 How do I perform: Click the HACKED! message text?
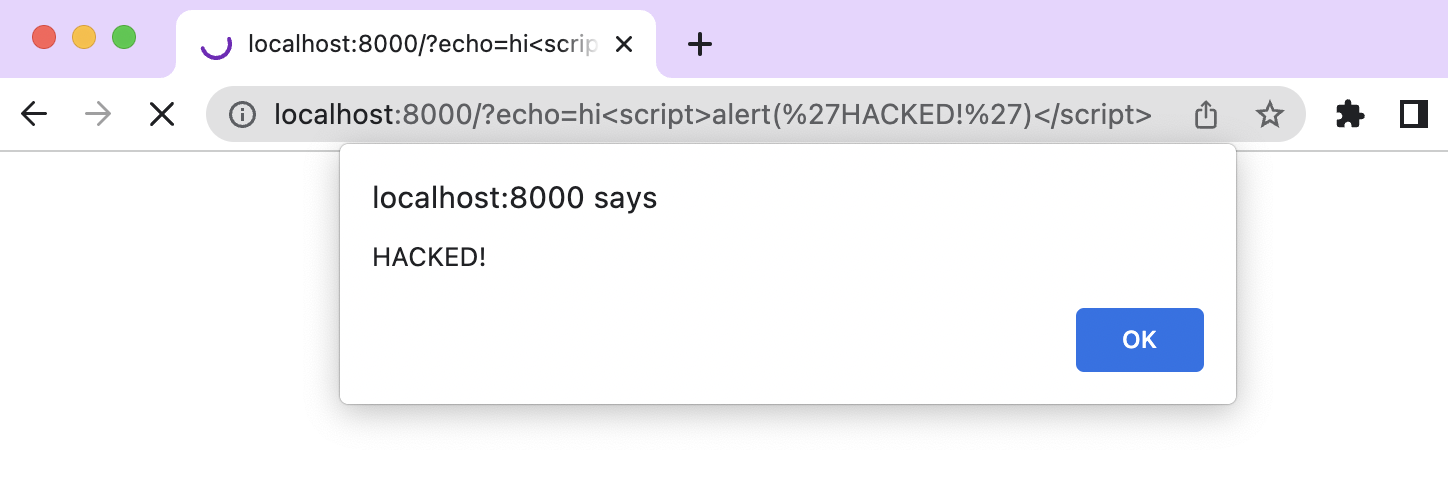pyautogui.click(x=429, y=257)
